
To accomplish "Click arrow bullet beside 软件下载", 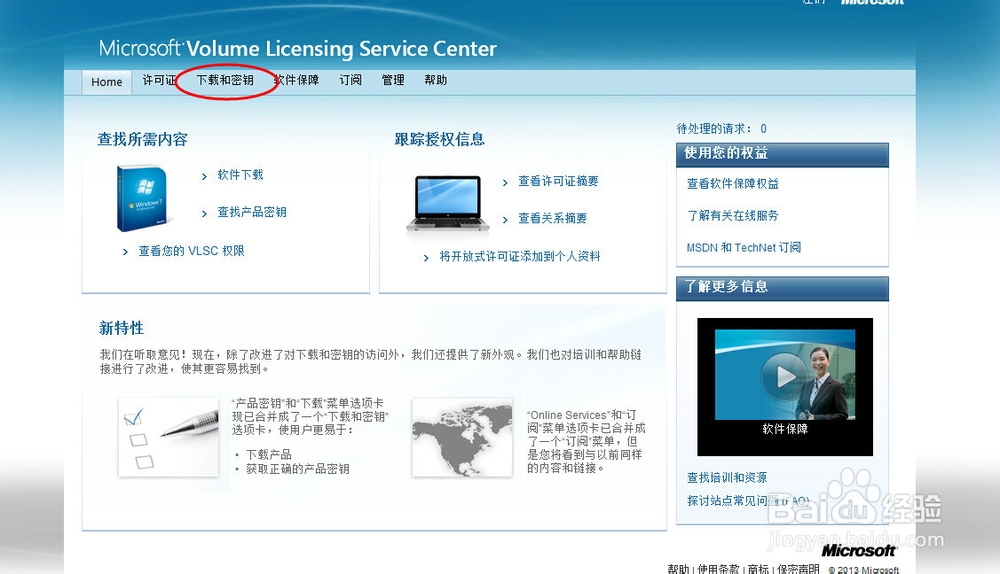I will [x=204, y=177].
